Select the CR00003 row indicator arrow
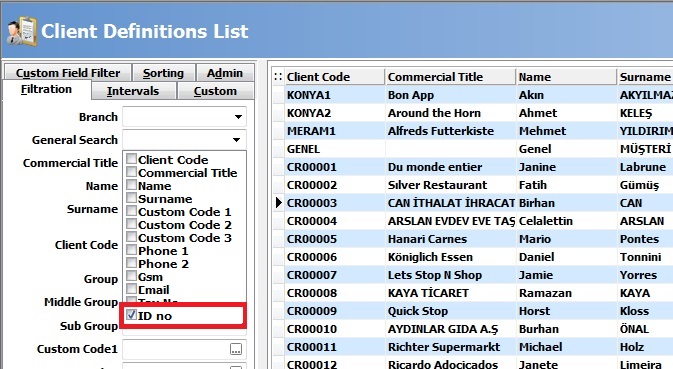 pos(279,203)
